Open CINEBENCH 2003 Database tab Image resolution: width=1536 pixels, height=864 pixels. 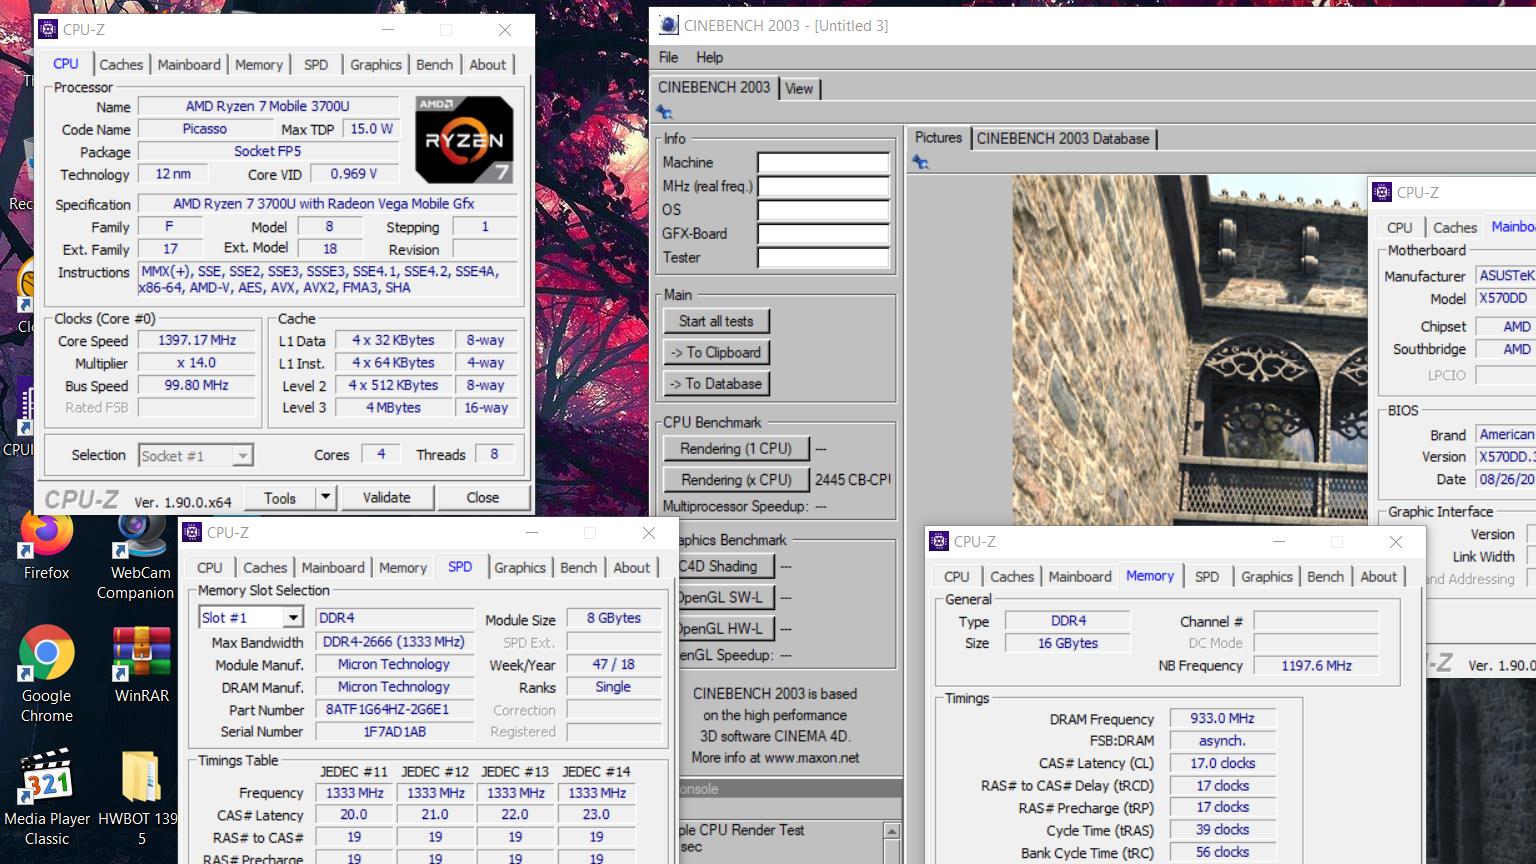[1063, 138]
